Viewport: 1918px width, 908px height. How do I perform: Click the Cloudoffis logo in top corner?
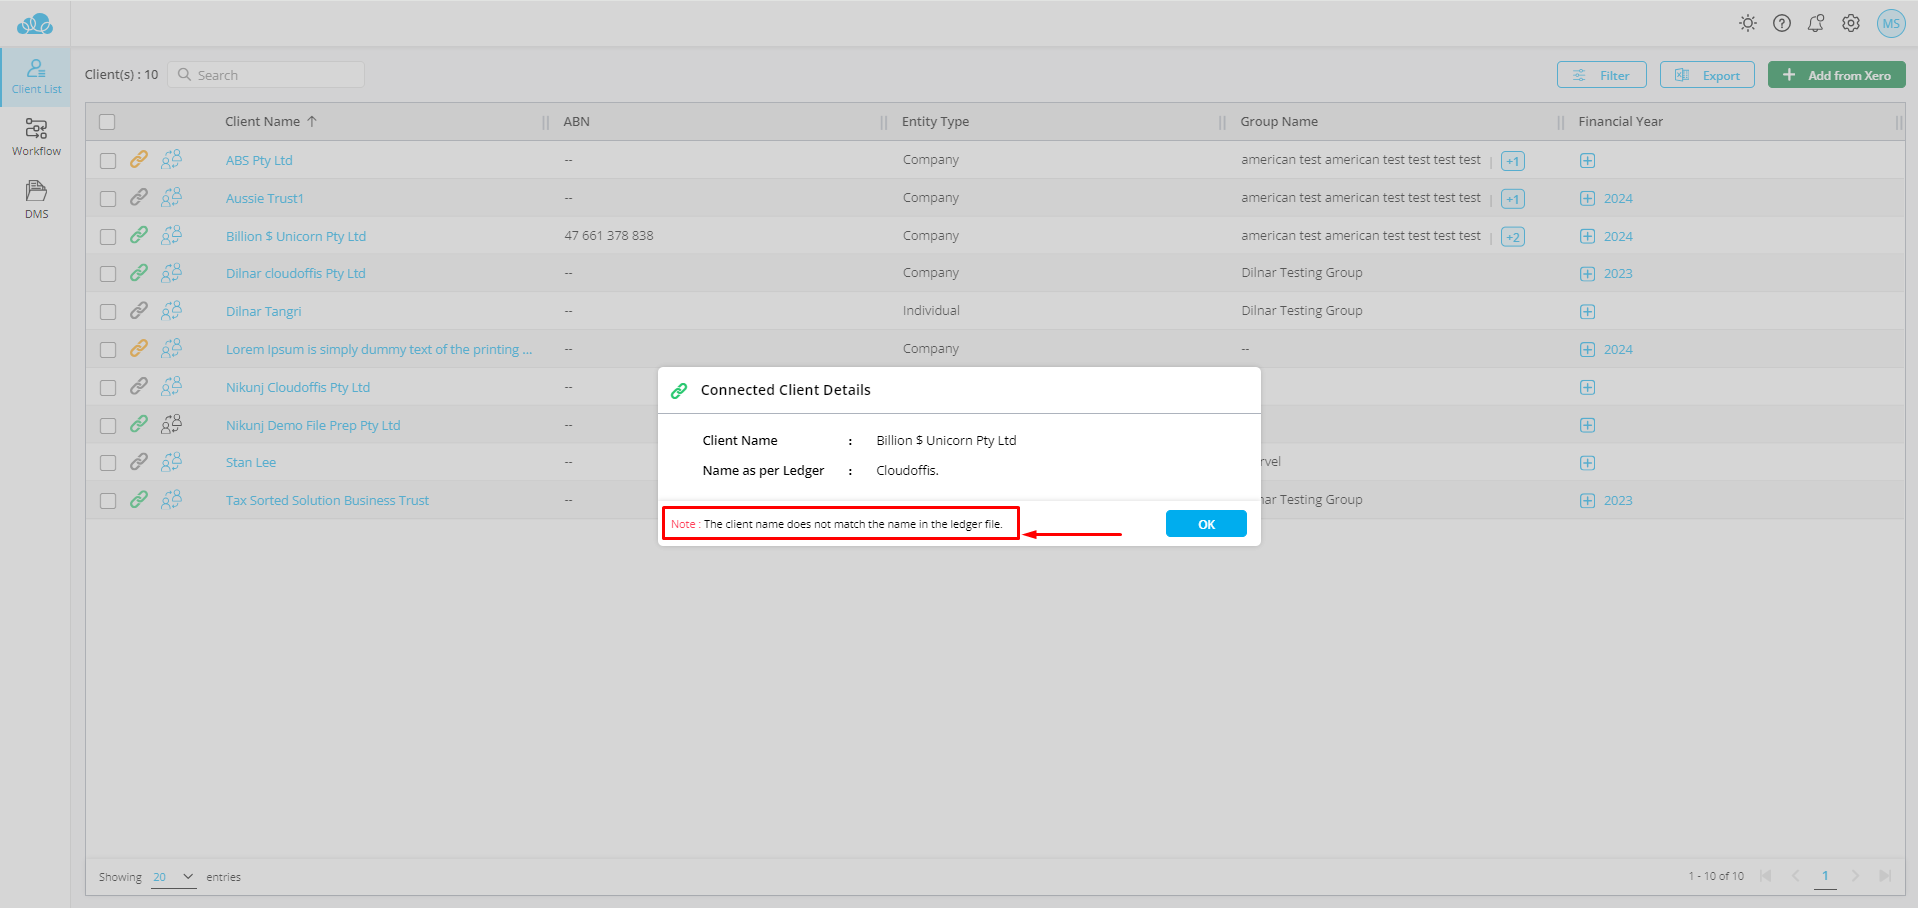pyautogui.click(x=35, y=24)
